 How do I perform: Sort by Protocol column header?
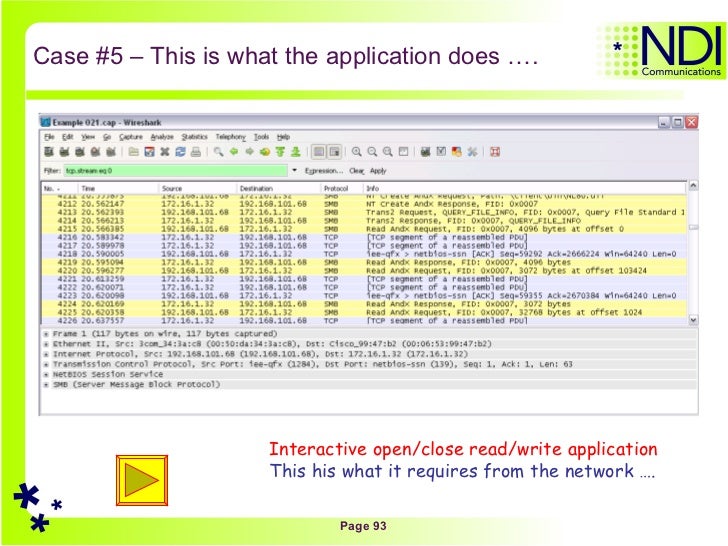341,188
